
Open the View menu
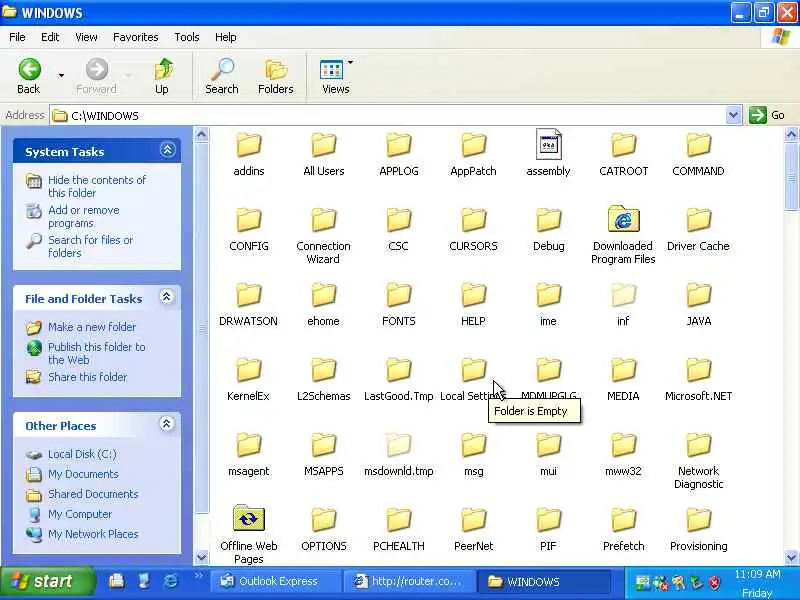point(86,37)
